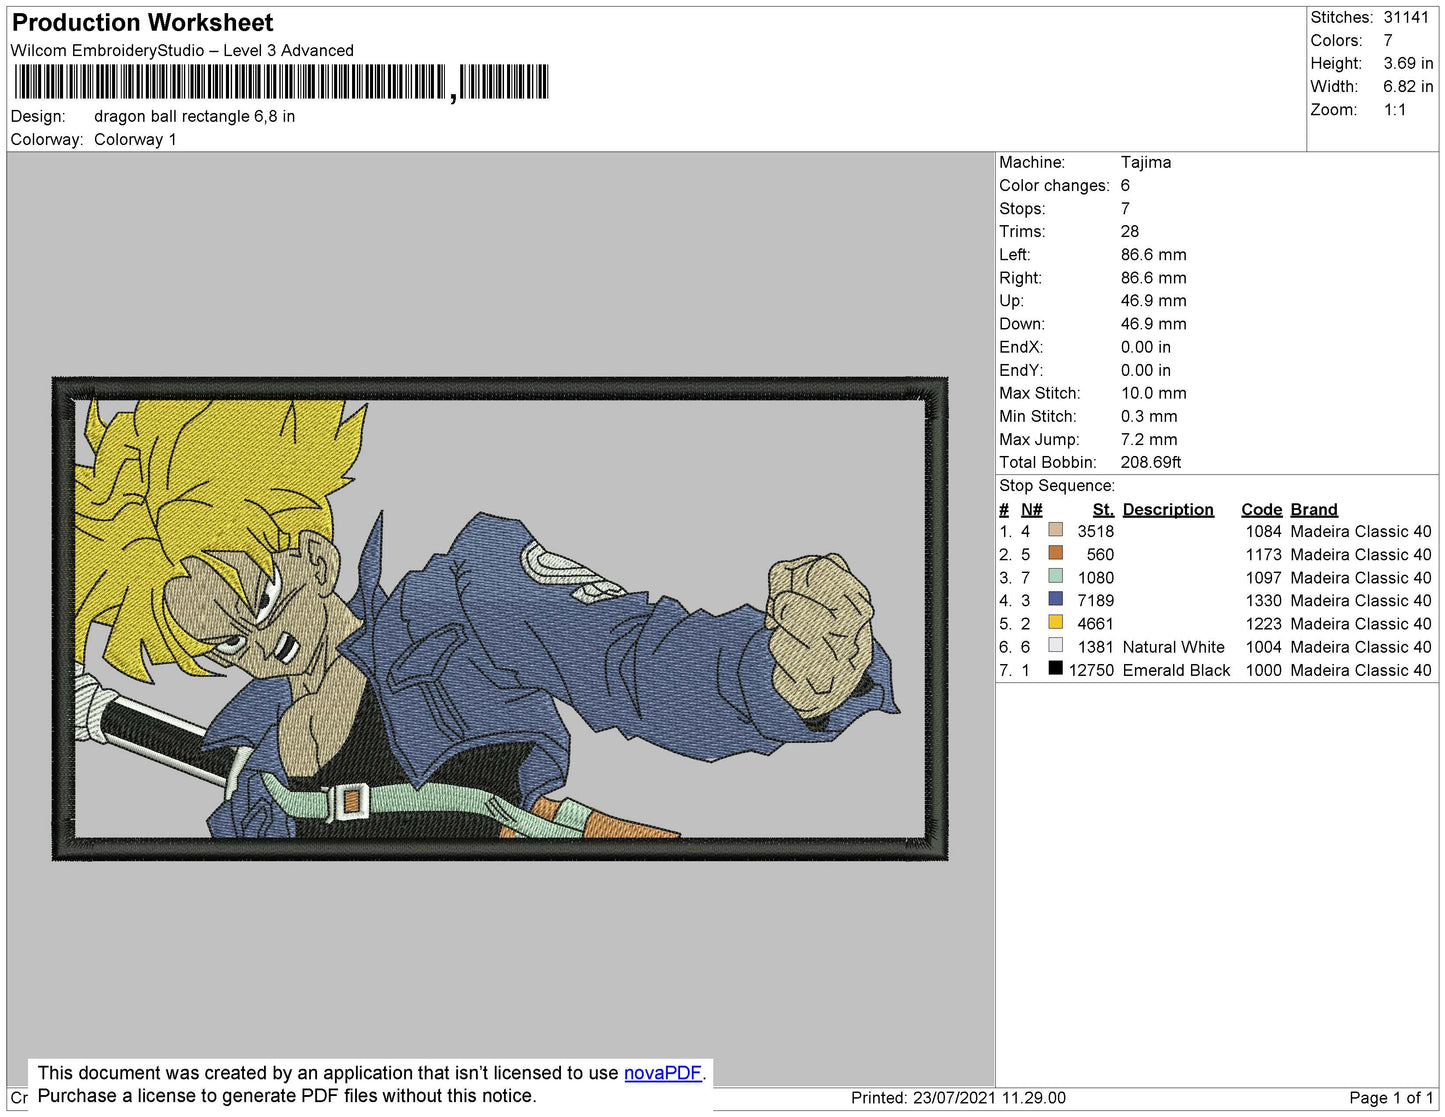Click the N# column header

[1031, 509]
